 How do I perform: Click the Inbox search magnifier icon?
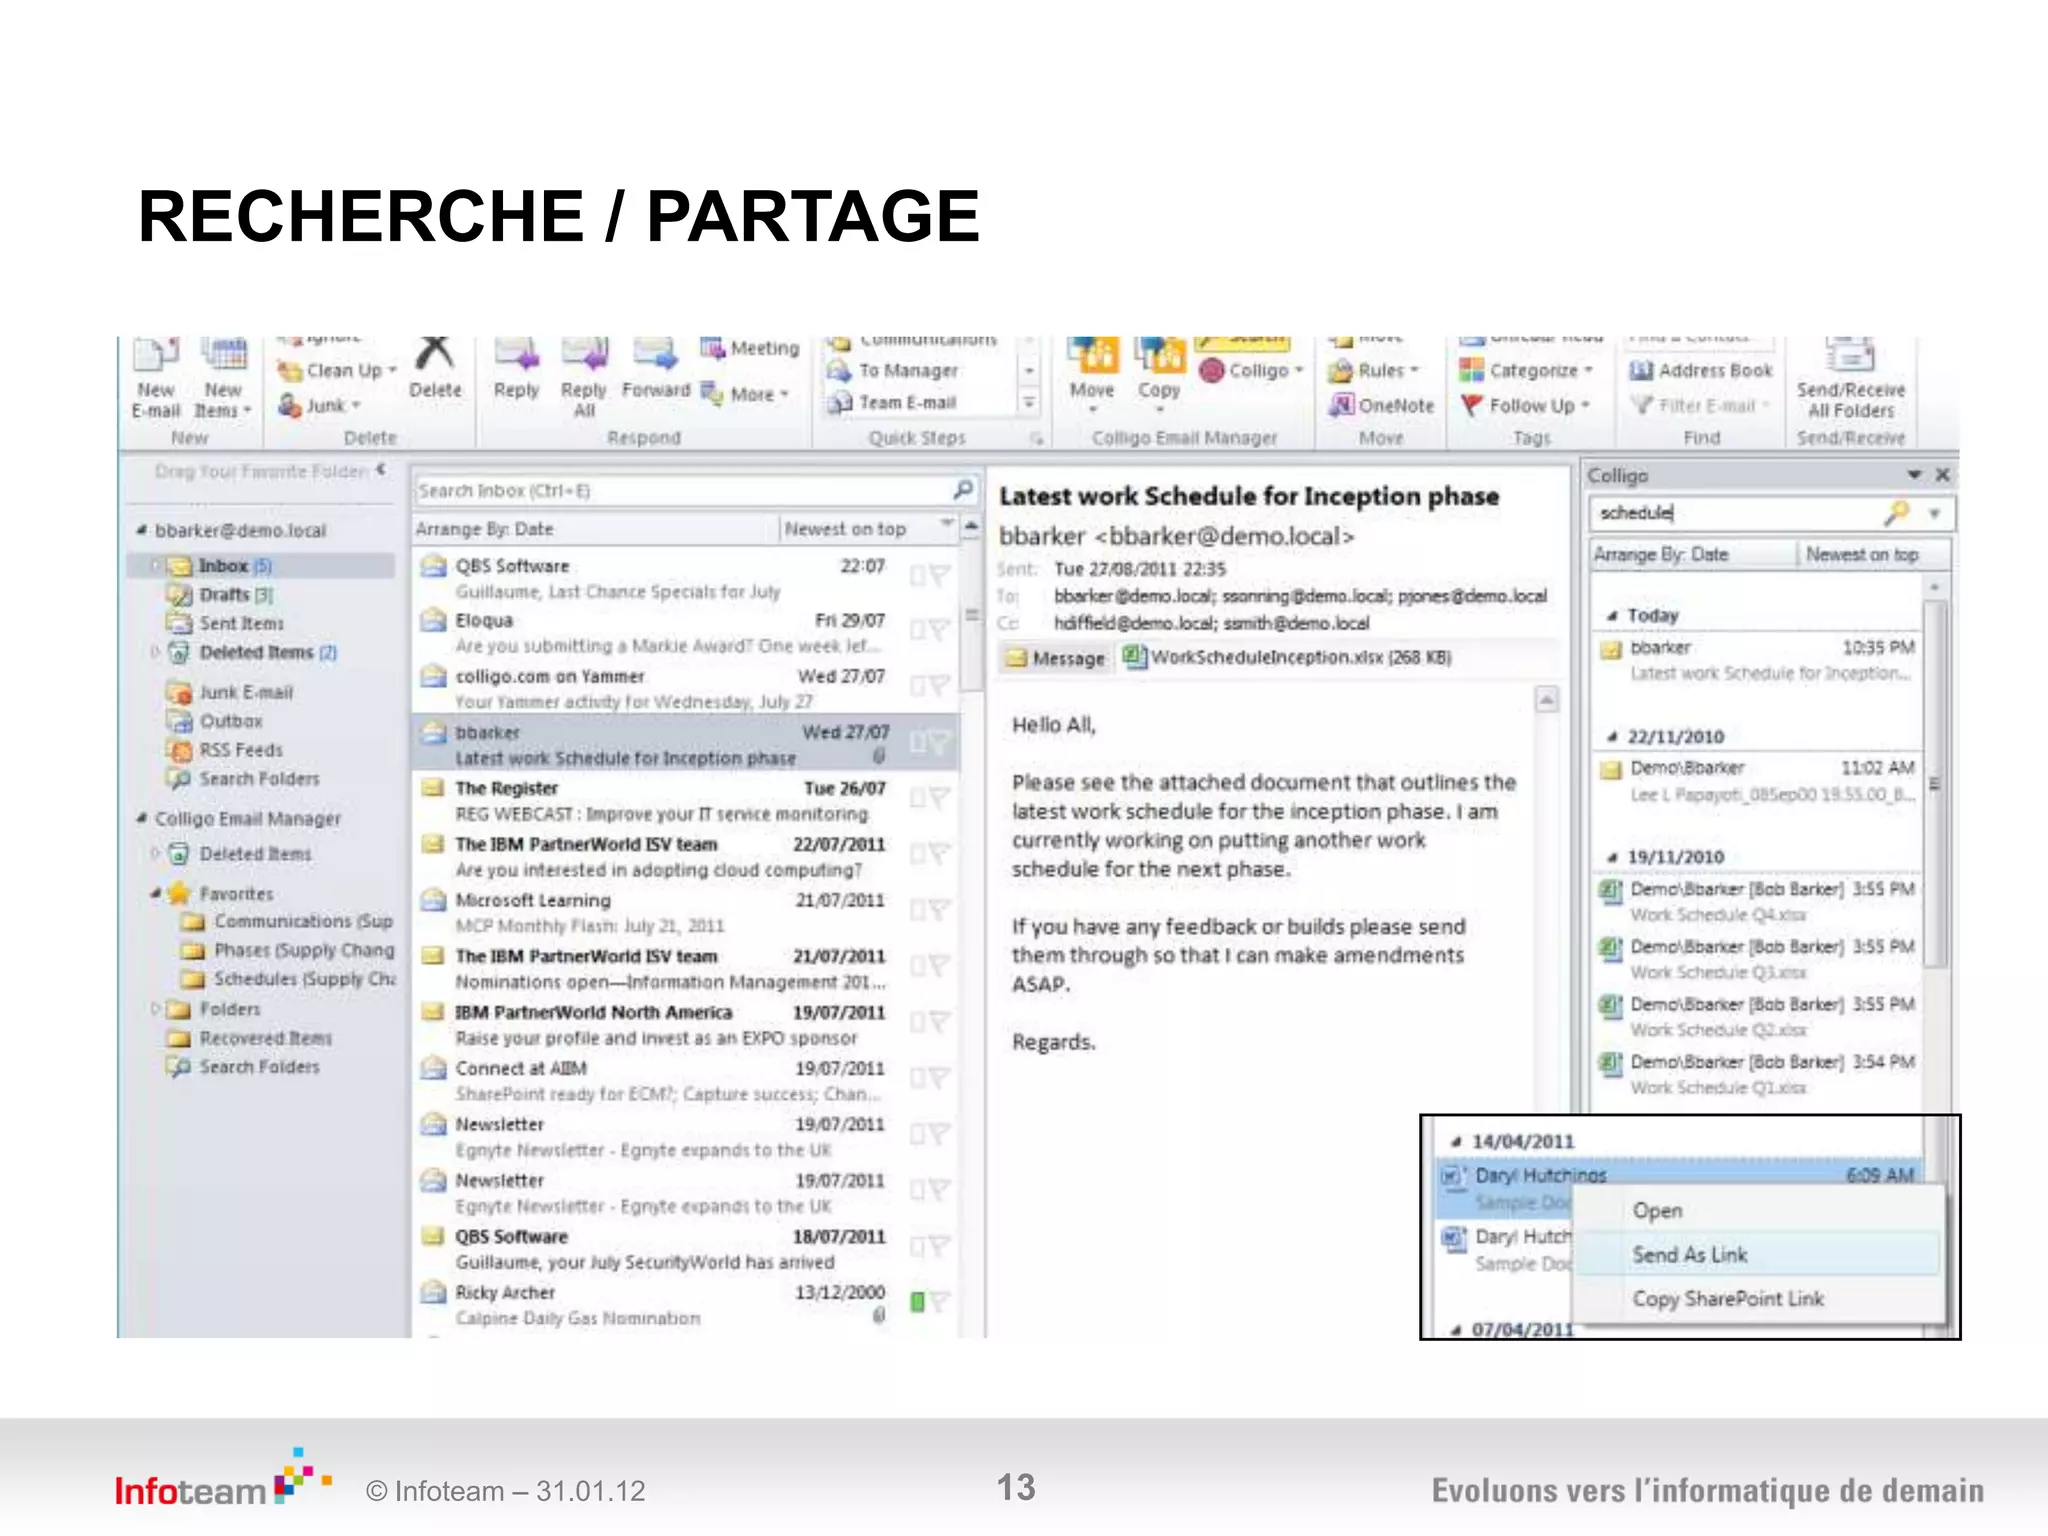pos(962,489)
